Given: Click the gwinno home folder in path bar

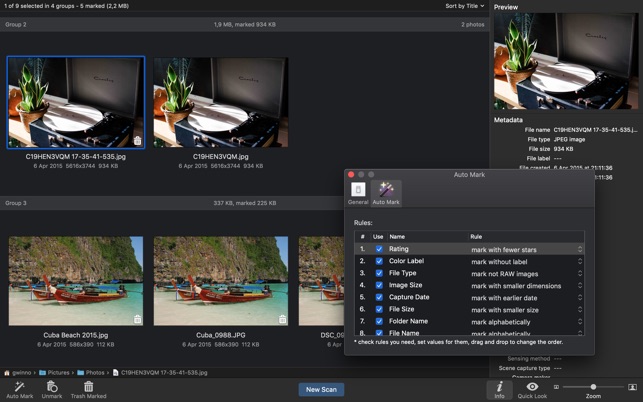Looking at the screenshot, I should point(17,372).
